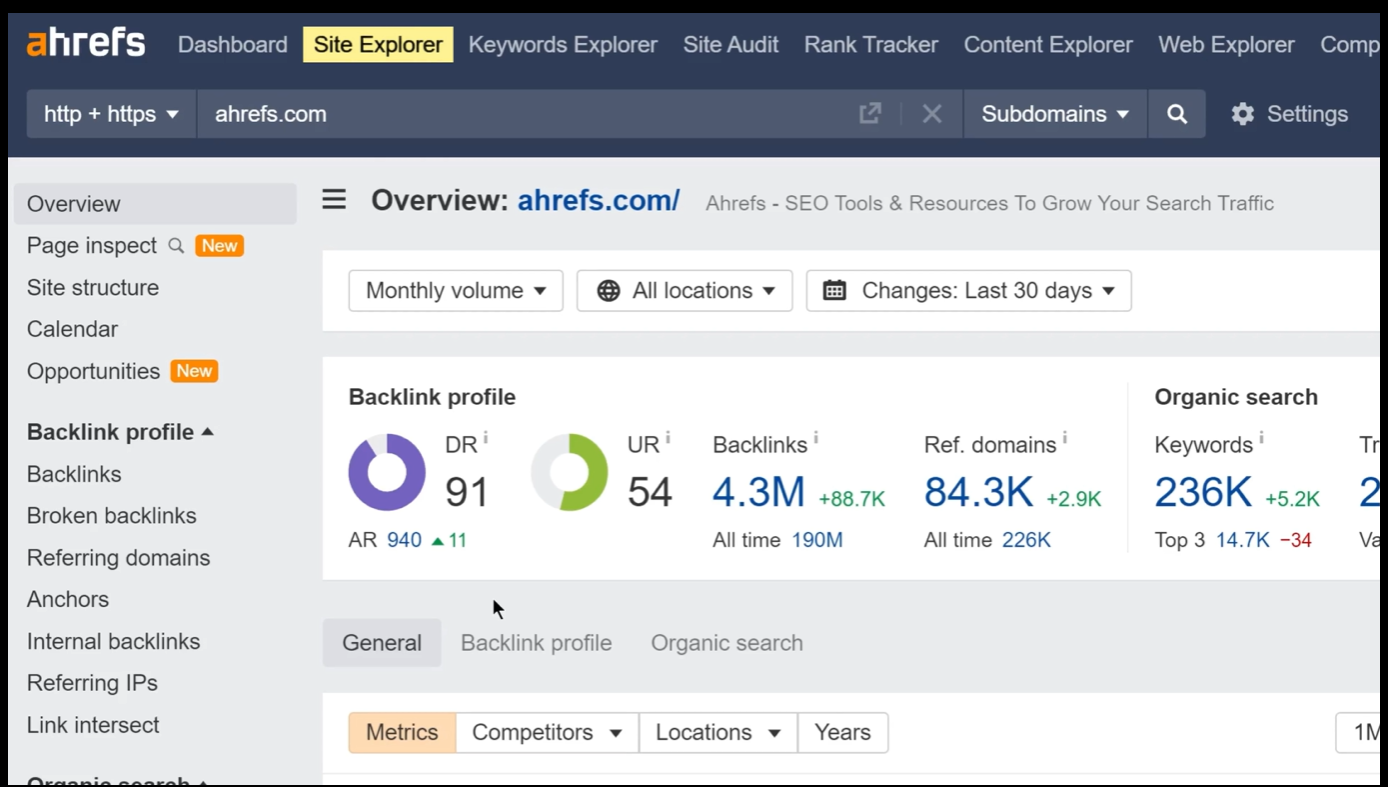Open Broken backlinks in the sidebar
Image resolution: width=1388 pixels, height=787 pixels.
(112, 517)
